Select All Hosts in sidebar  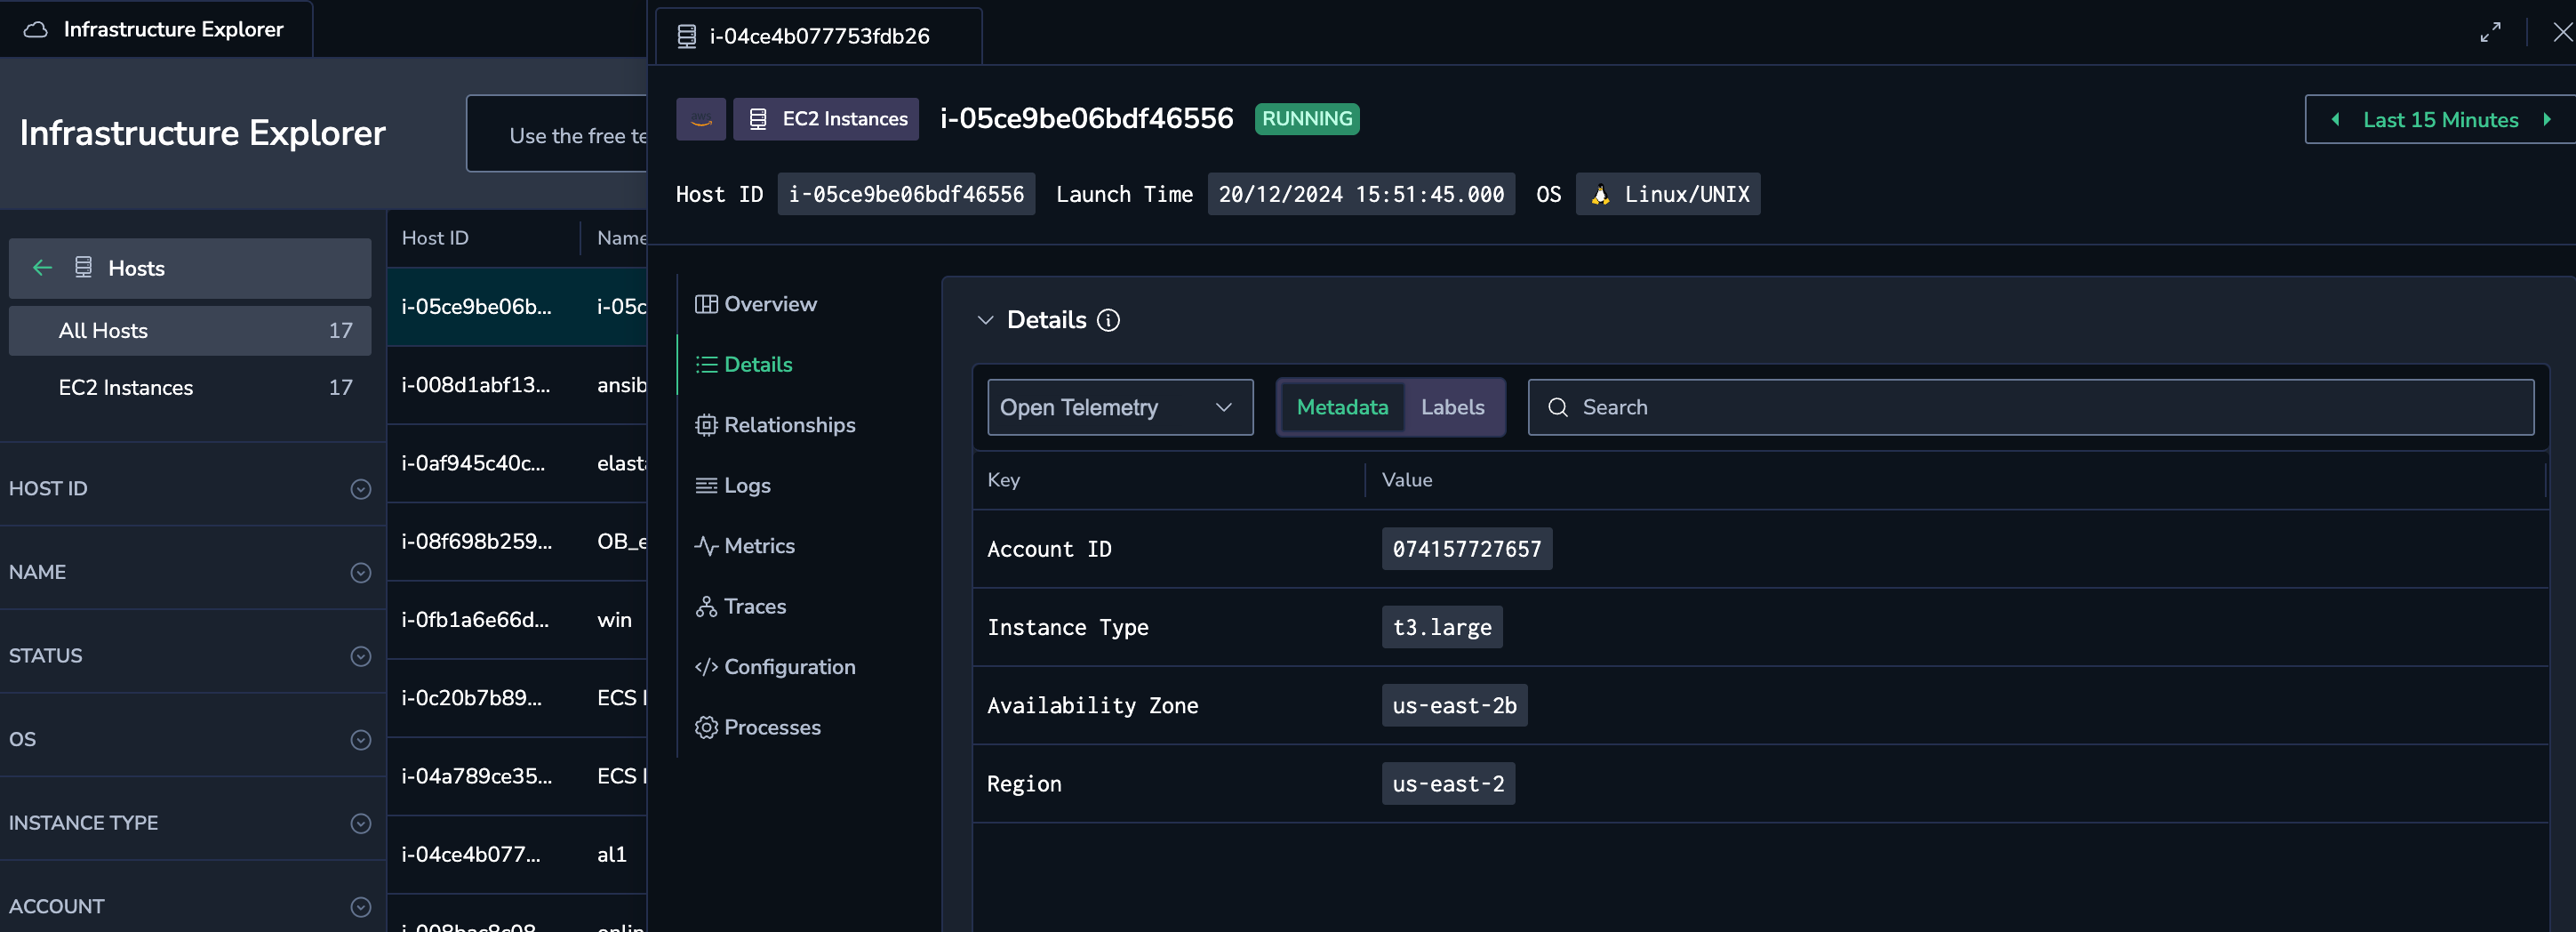click(190, 331)
